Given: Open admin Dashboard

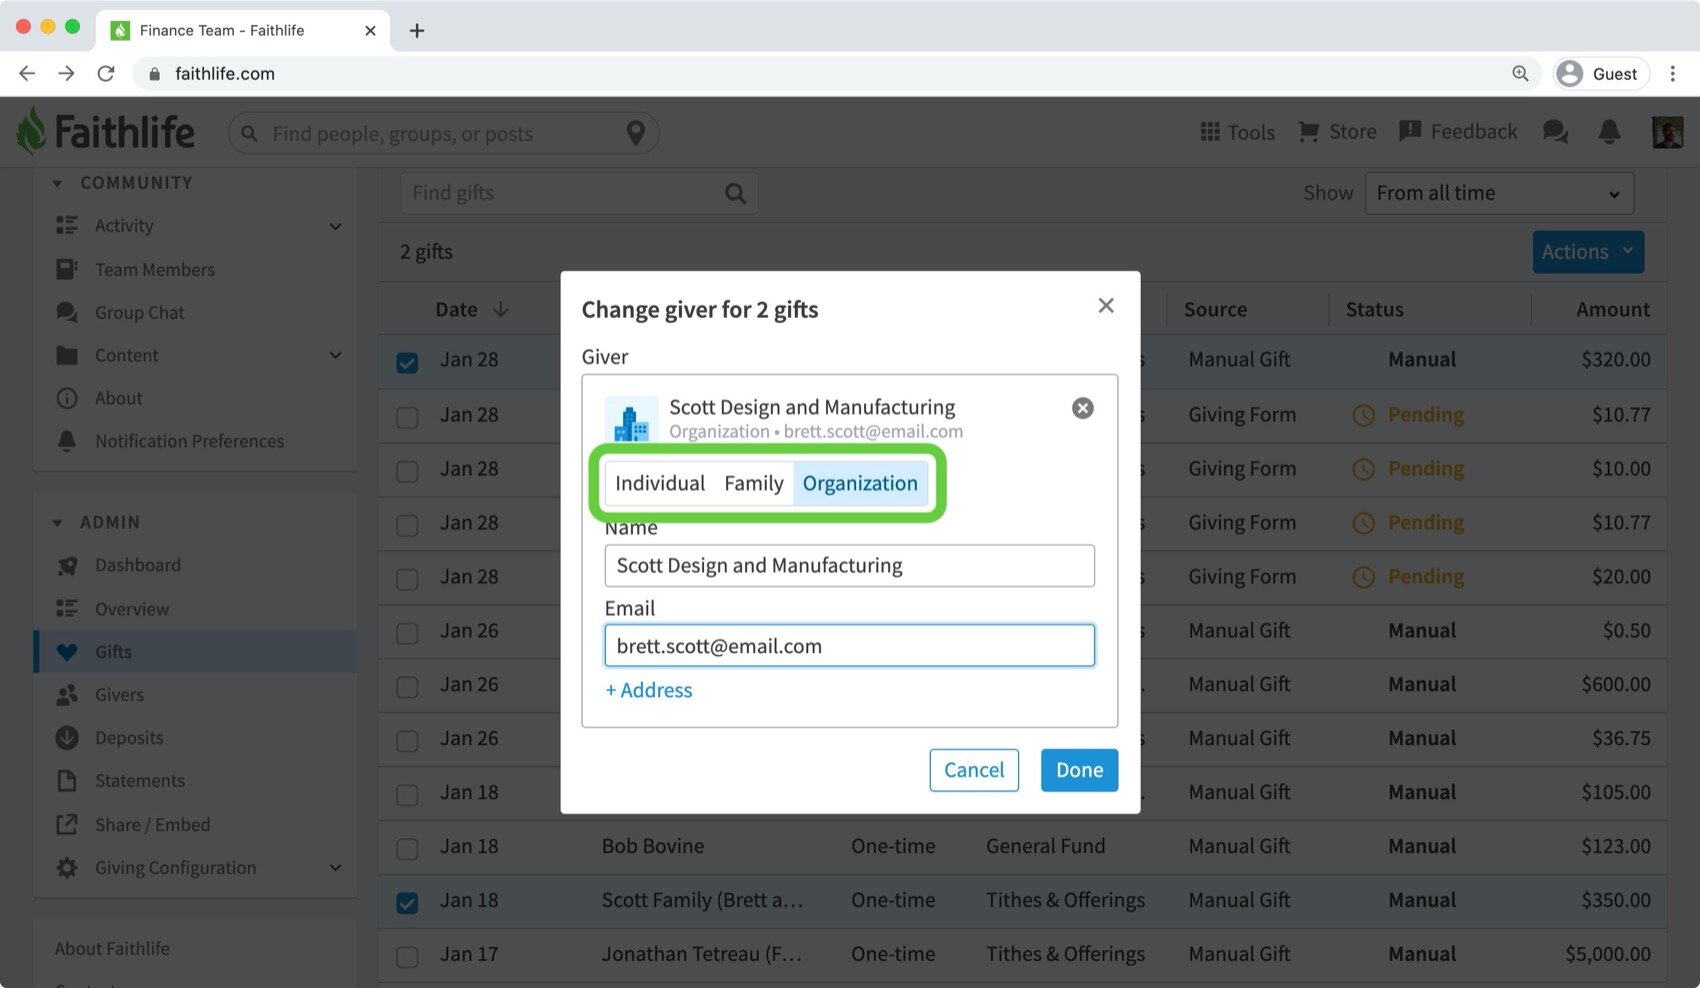Looking at the screenshot, I should (x=138, y=565).
